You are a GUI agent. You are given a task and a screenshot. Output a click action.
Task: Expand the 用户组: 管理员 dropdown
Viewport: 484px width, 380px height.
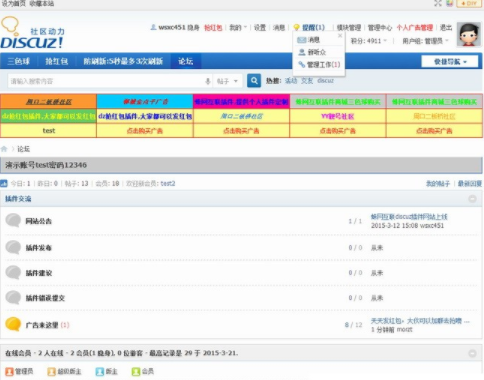(x=425, y=41)
